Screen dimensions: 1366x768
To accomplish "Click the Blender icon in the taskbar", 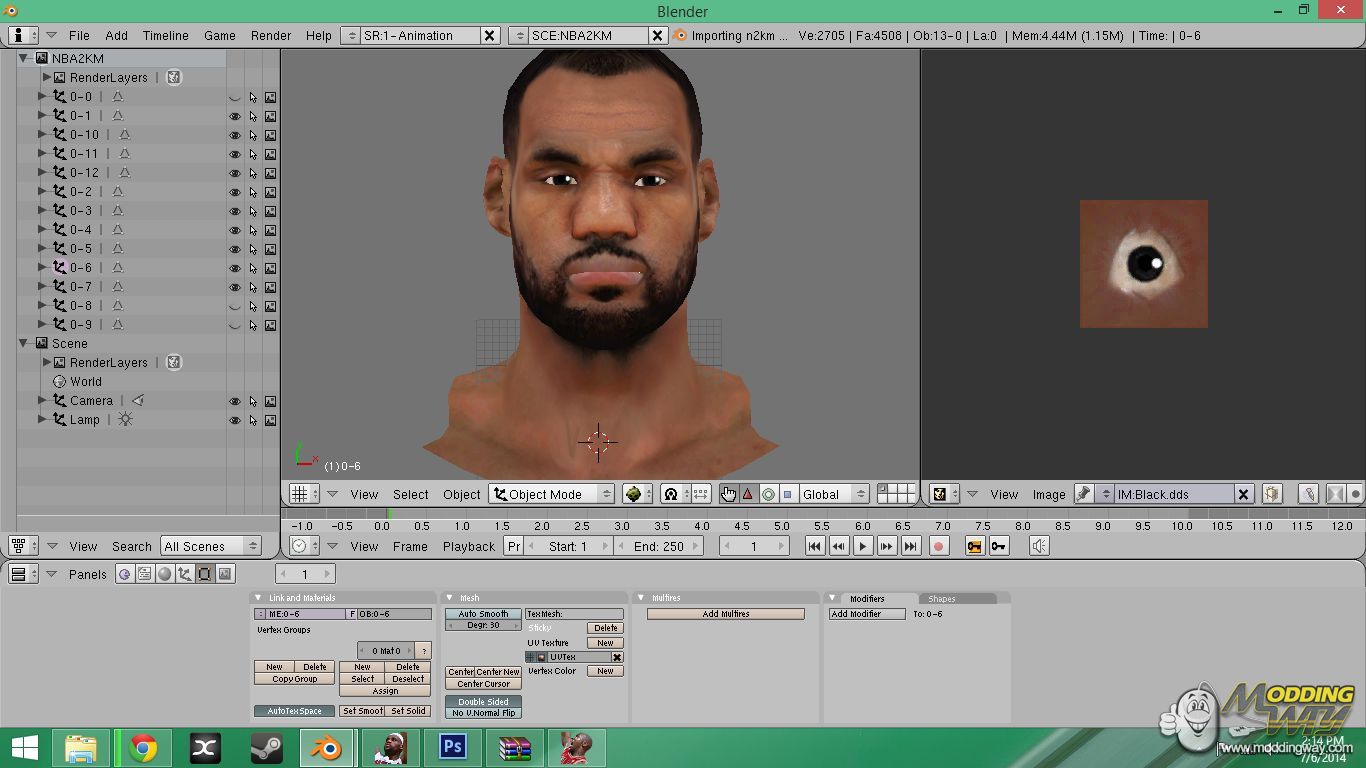I will [326, 748].
